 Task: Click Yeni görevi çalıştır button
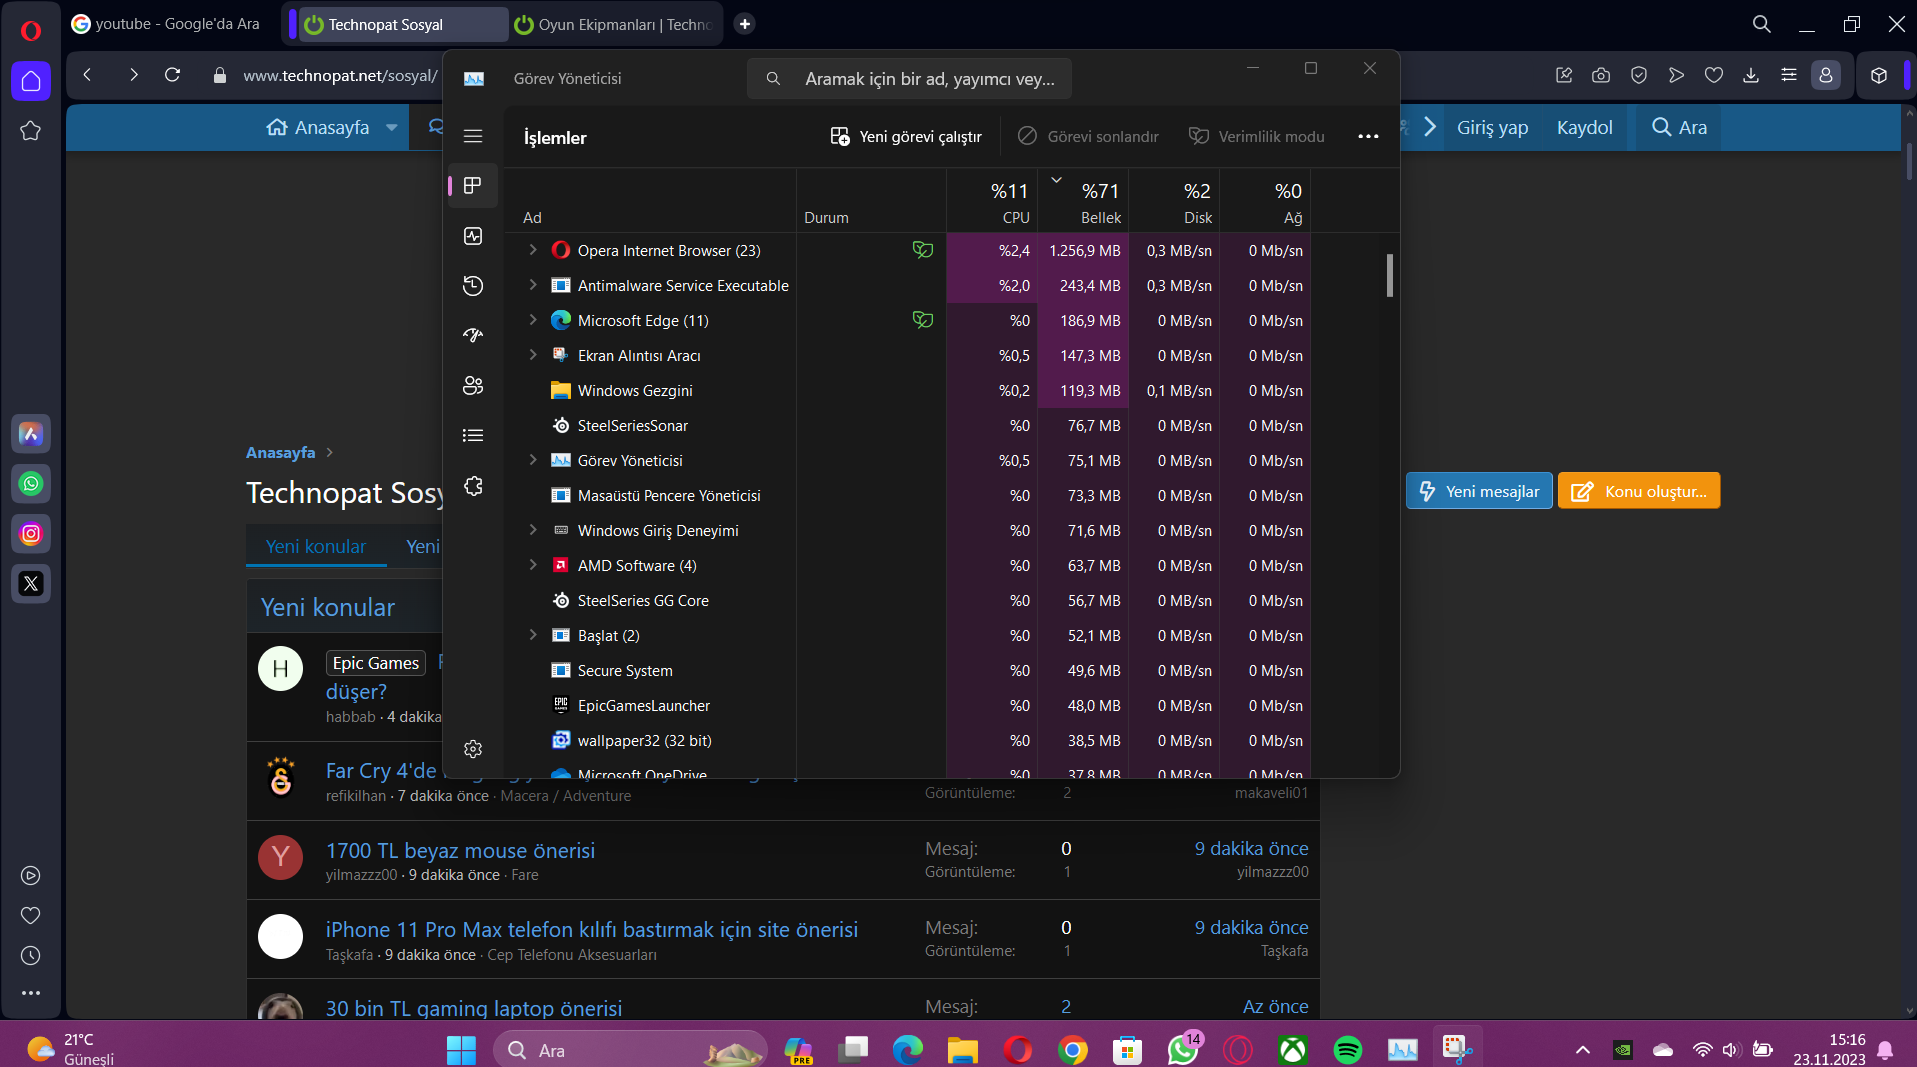pyautogui.click(x=906, y=136)
